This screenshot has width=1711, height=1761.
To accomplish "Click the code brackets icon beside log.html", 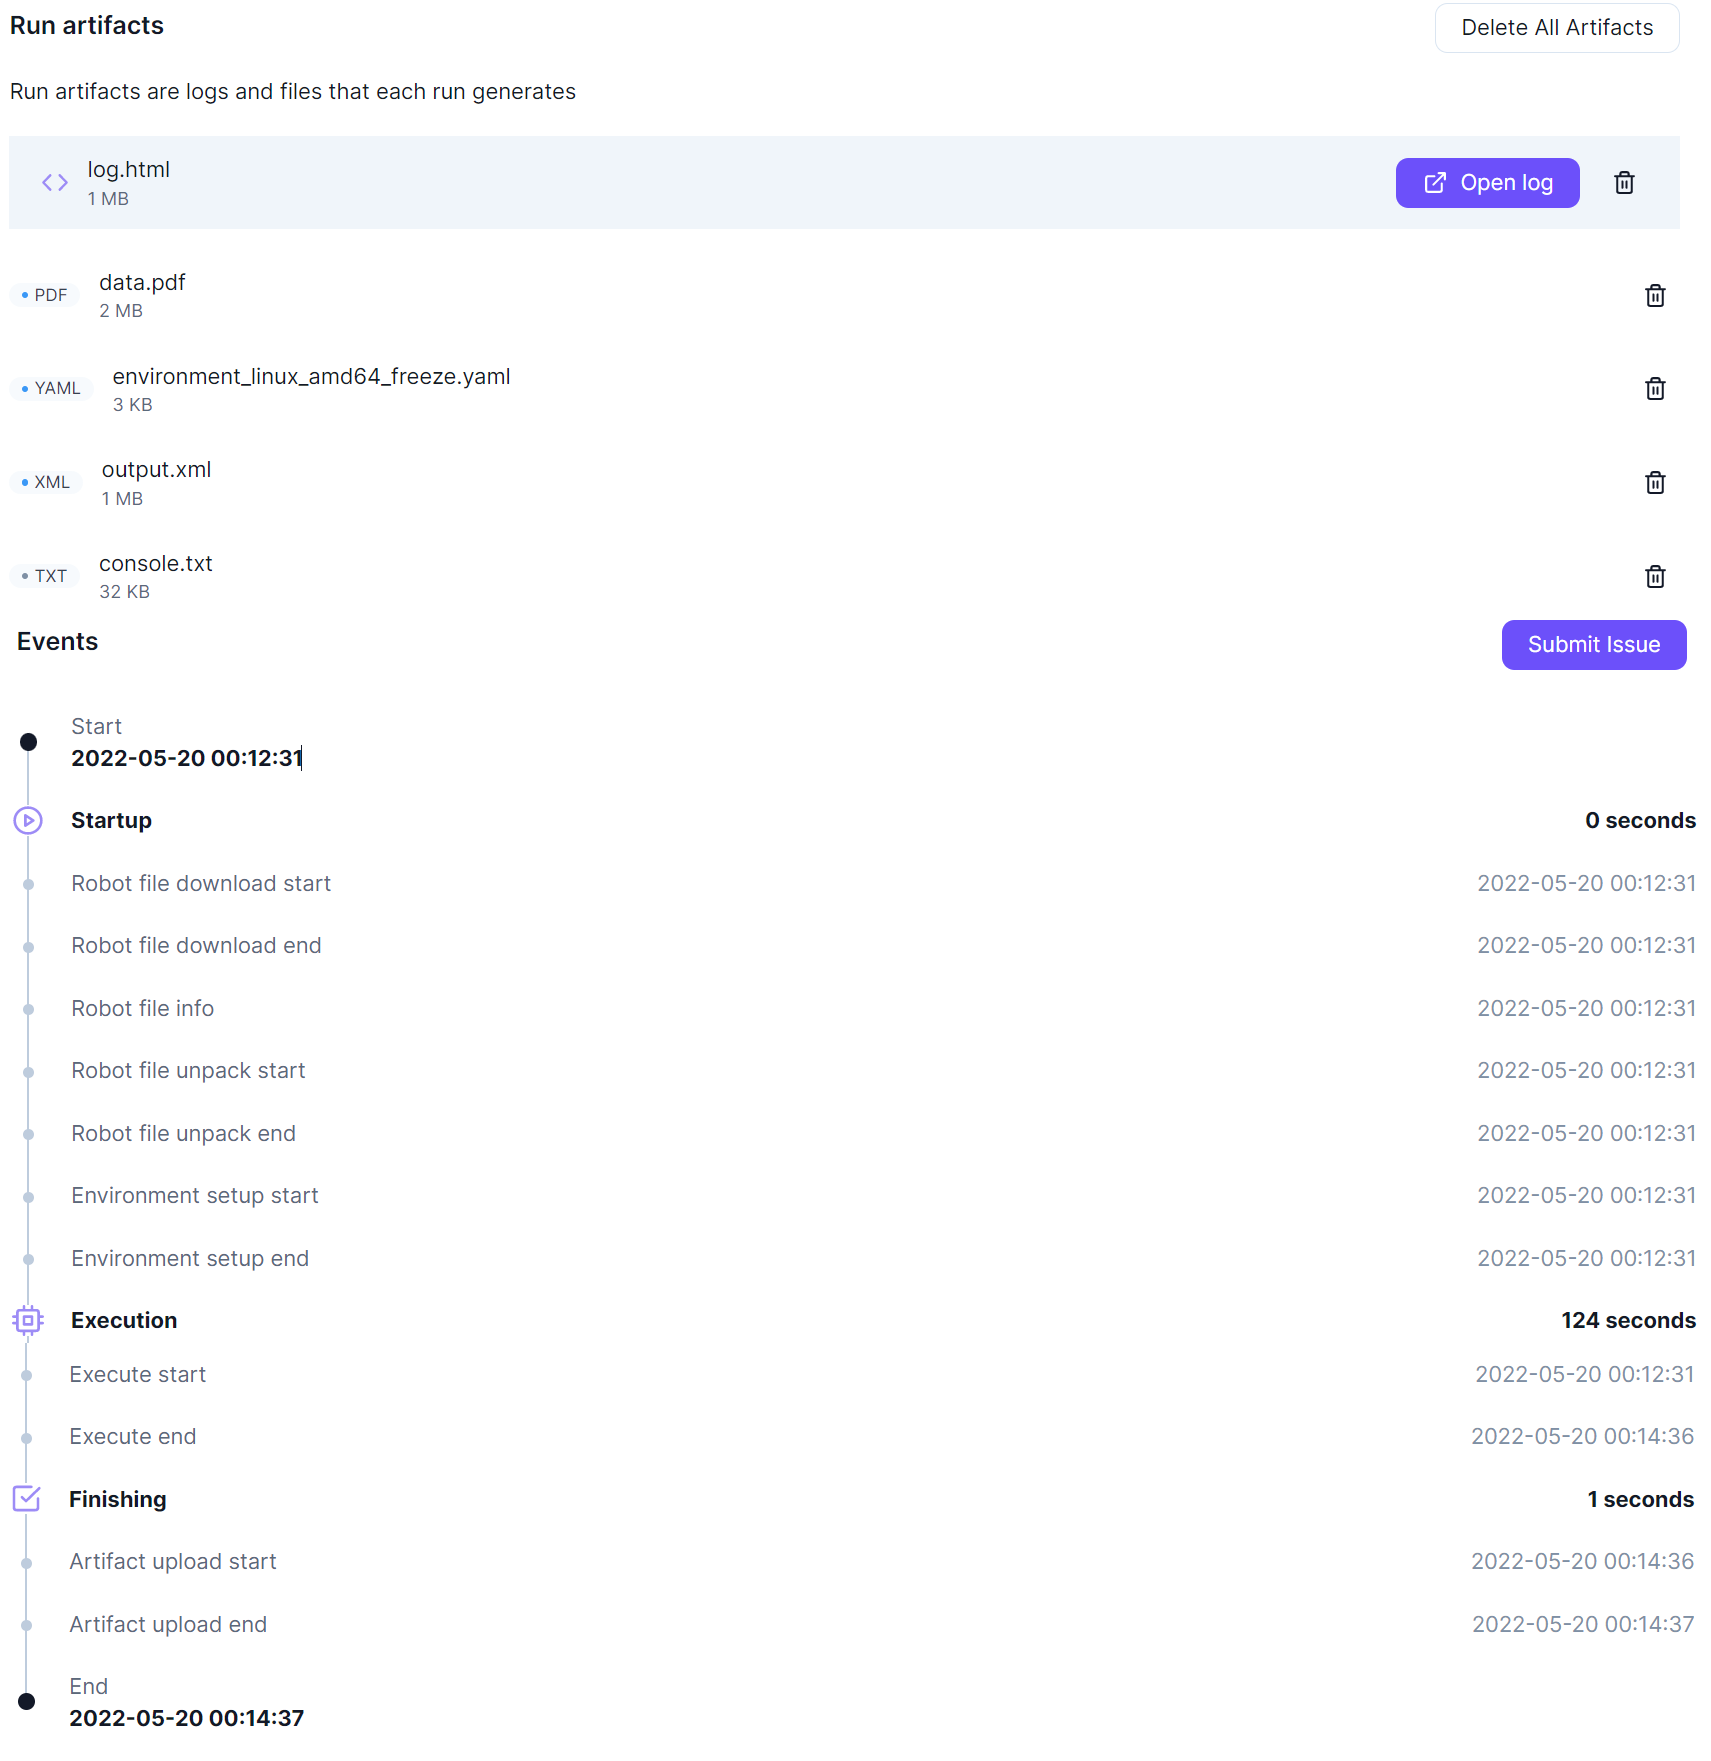I will coord(55,183).
